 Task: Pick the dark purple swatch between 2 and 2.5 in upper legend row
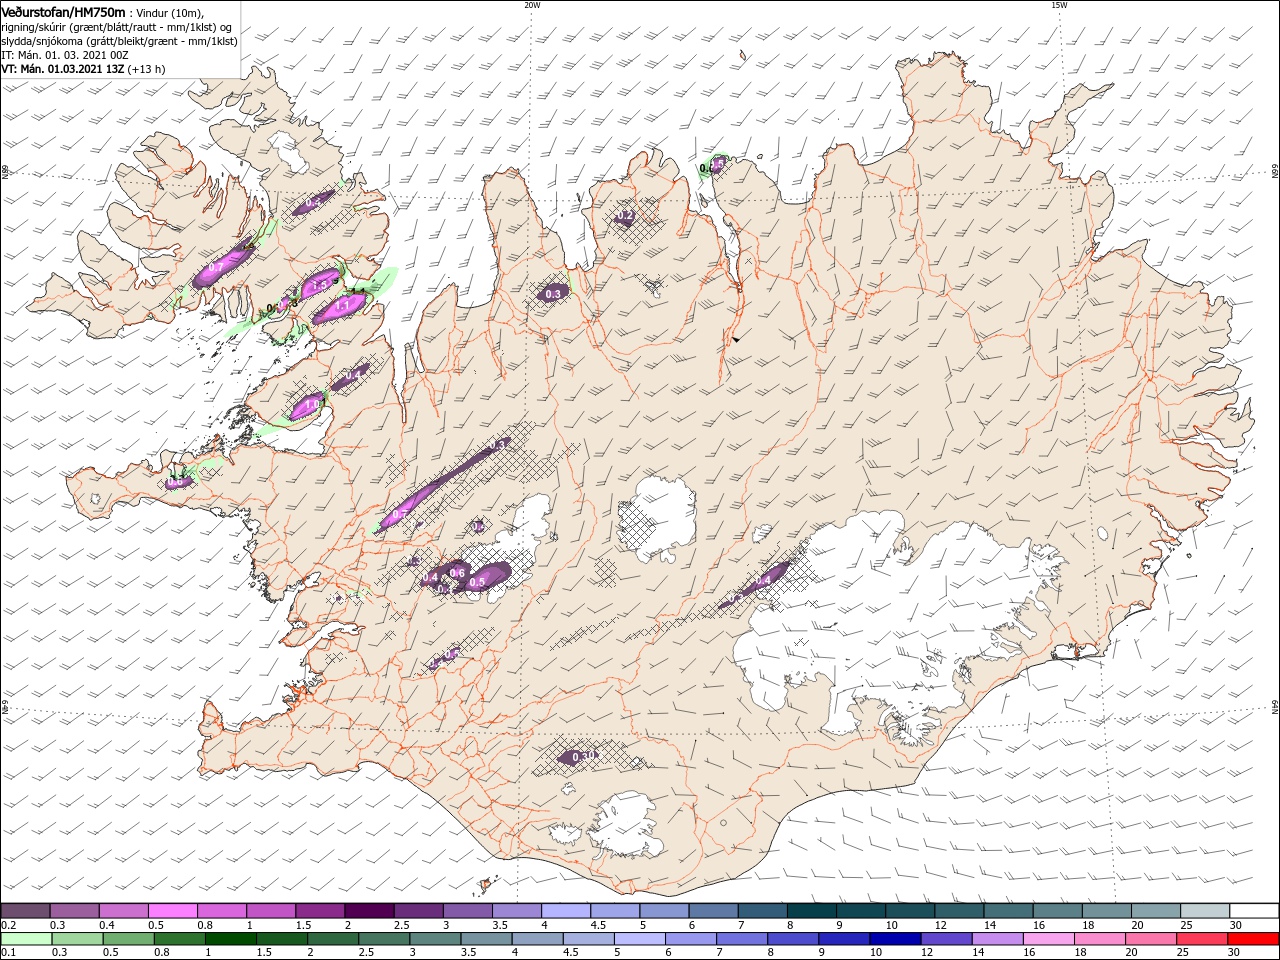(368, 911)
